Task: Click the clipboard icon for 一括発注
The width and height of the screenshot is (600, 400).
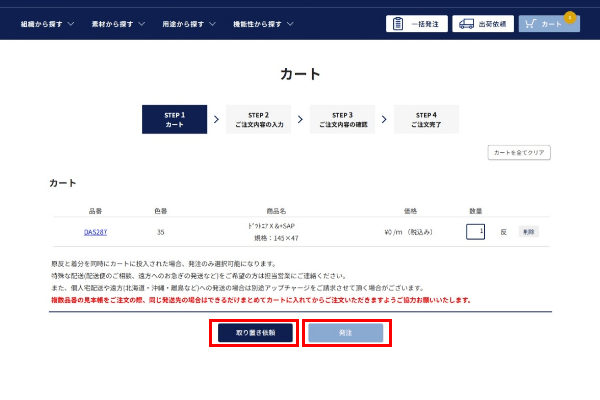Action: click(399, 23)
